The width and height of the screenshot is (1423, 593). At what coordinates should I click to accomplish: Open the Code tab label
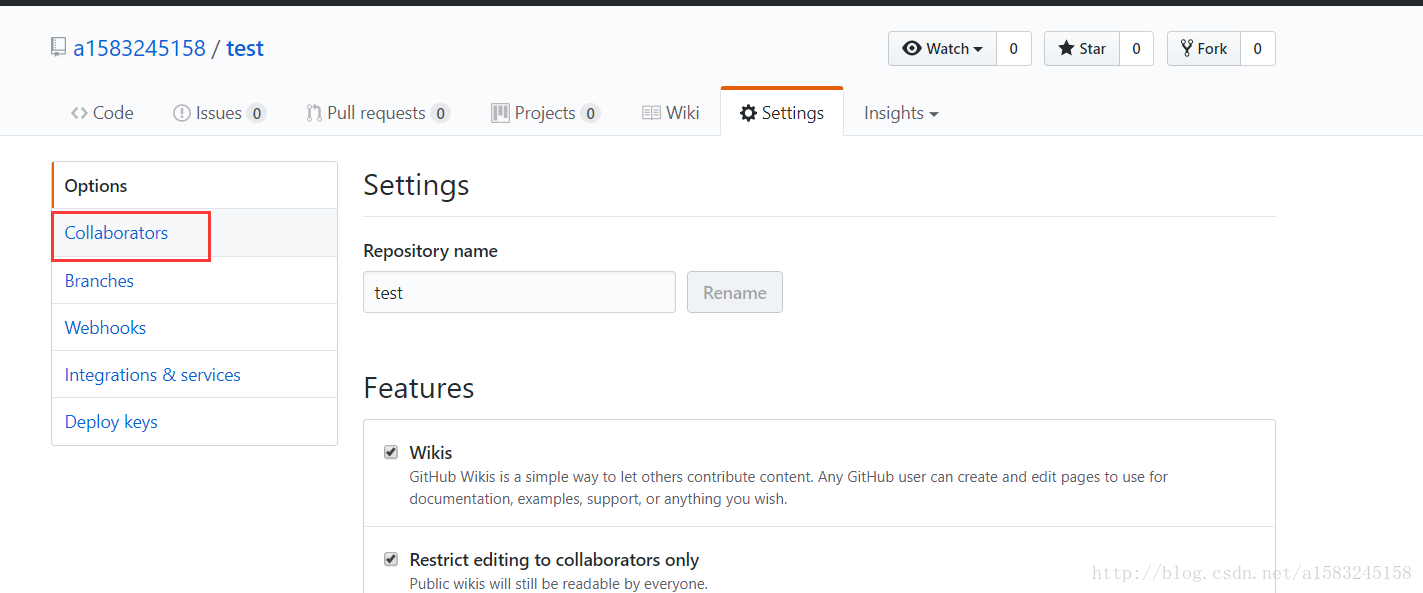[113, 113]
